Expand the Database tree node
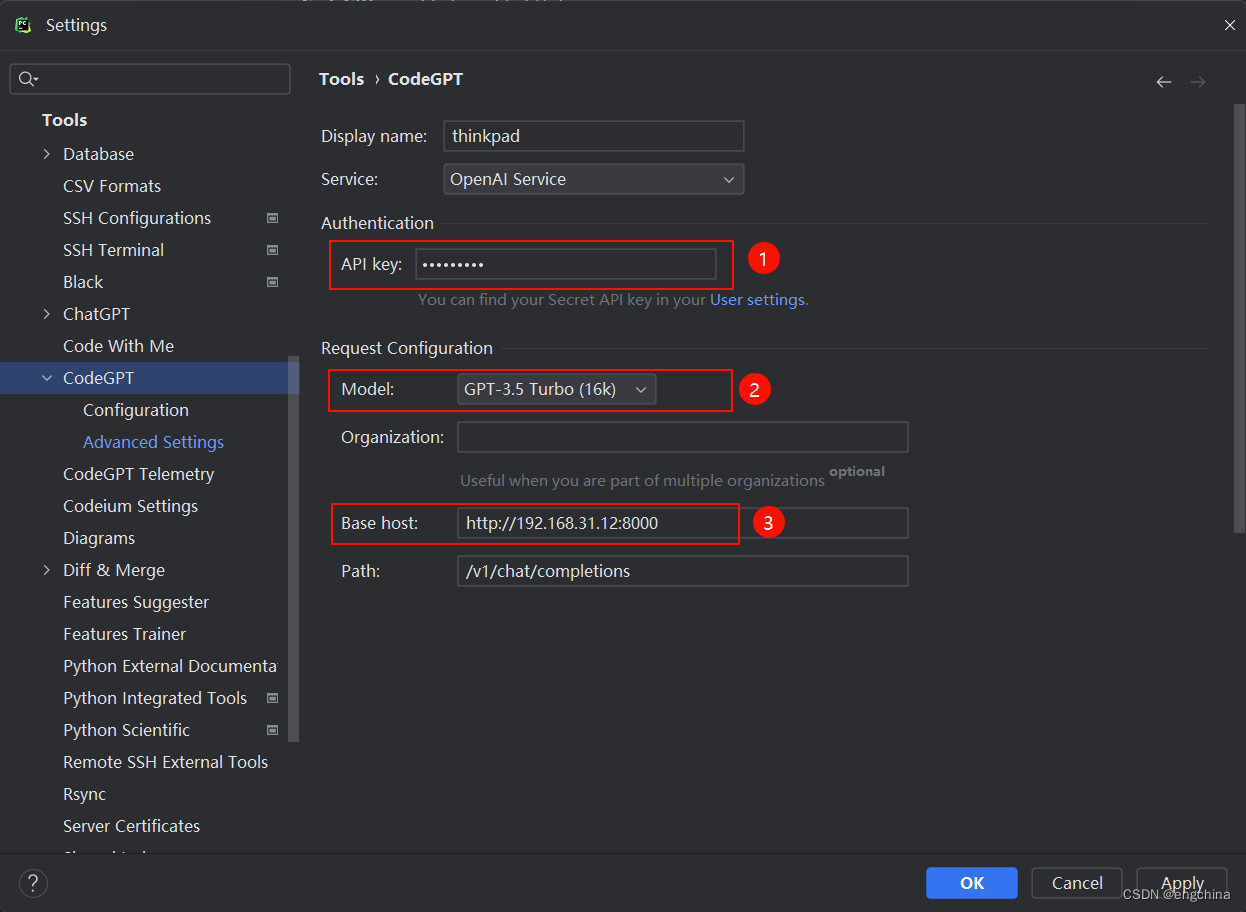Image resolution: width=1246 pixels, height=912 pixels. click(x=47, y=154)
